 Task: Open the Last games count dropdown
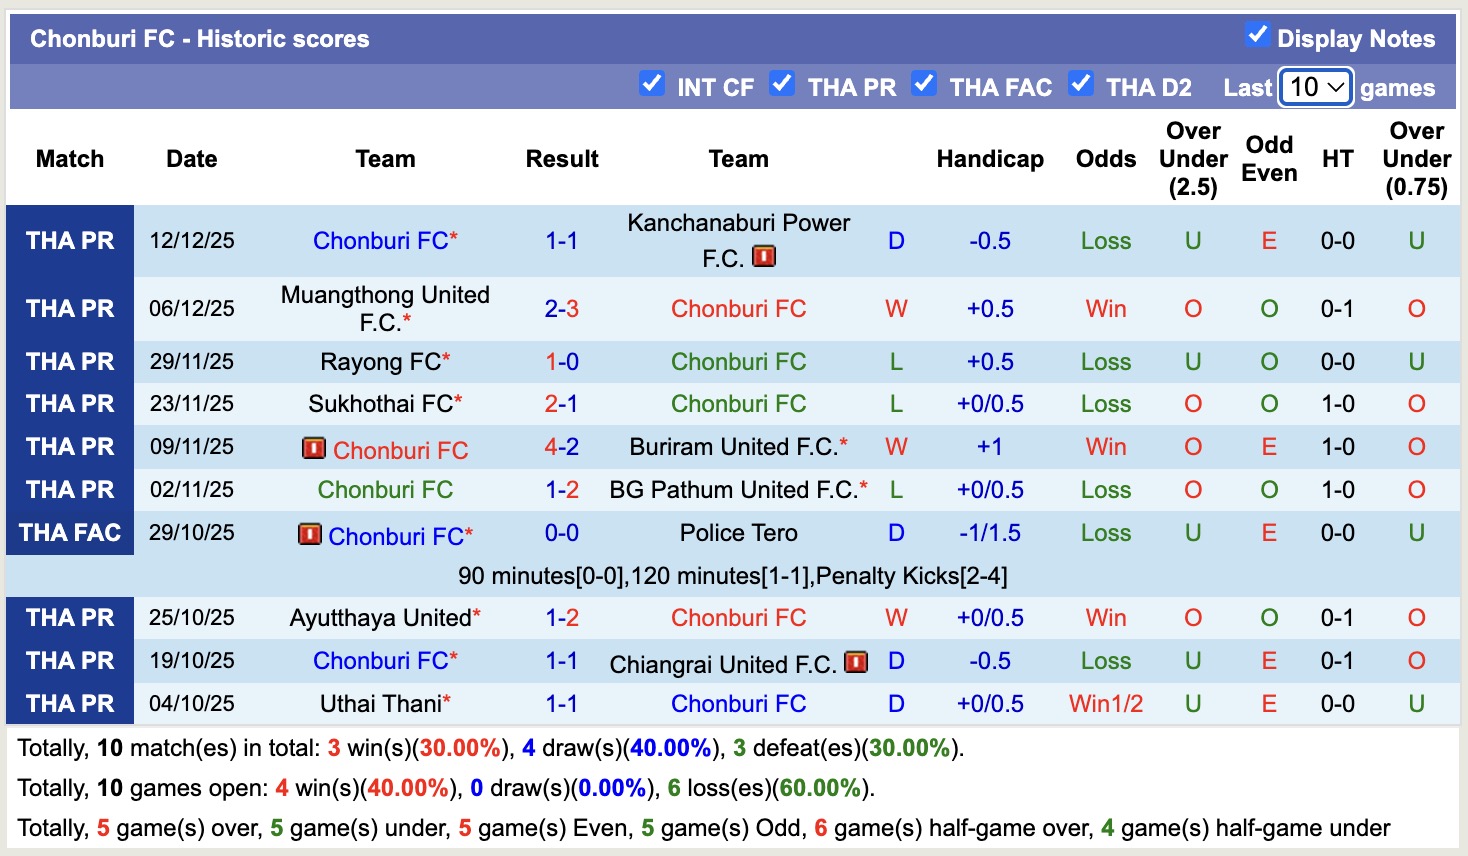click(1315, 88)
